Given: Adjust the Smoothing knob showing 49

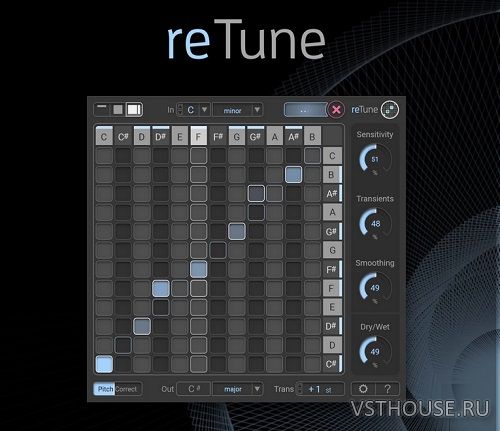Looking at the screenshot, I should (375, 287).
